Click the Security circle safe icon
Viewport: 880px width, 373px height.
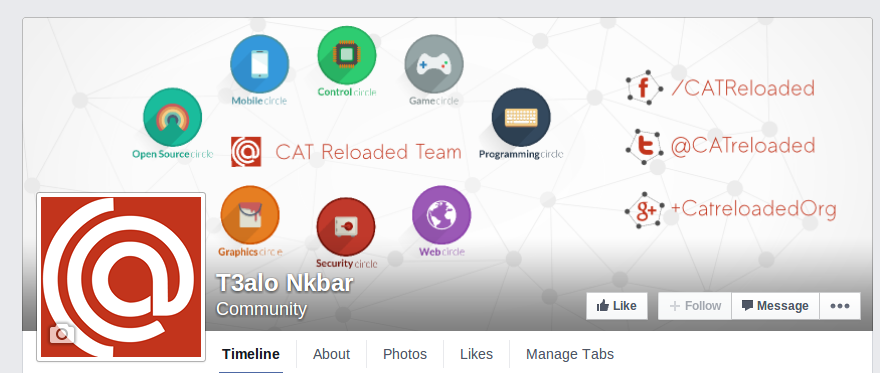coord(346,227)
